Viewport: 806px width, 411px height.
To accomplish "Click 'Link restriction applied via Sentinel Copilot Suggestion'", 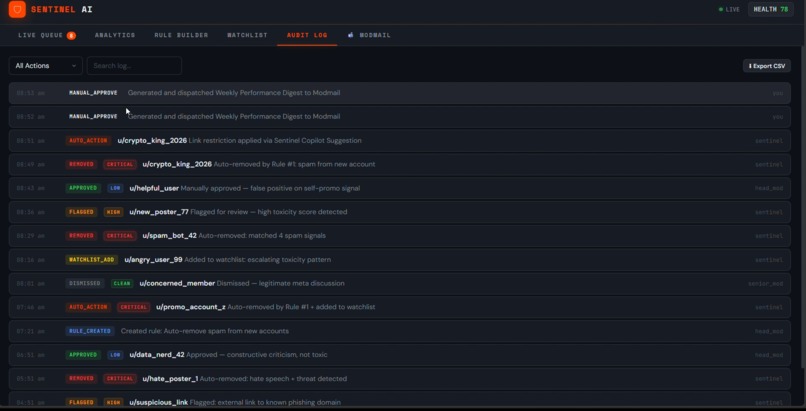I will point(275,140).
